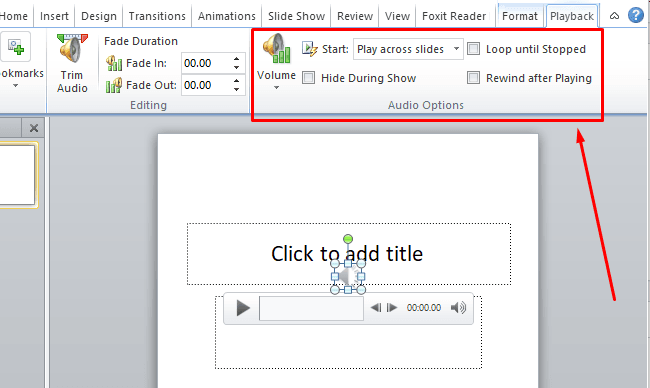Open the Volume menu
The height and width of the screenshot is (388, 650).
[276, 62]
